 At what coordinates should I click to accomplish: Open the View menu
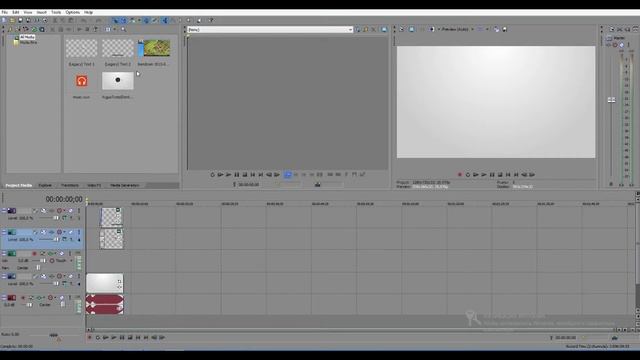27,12
